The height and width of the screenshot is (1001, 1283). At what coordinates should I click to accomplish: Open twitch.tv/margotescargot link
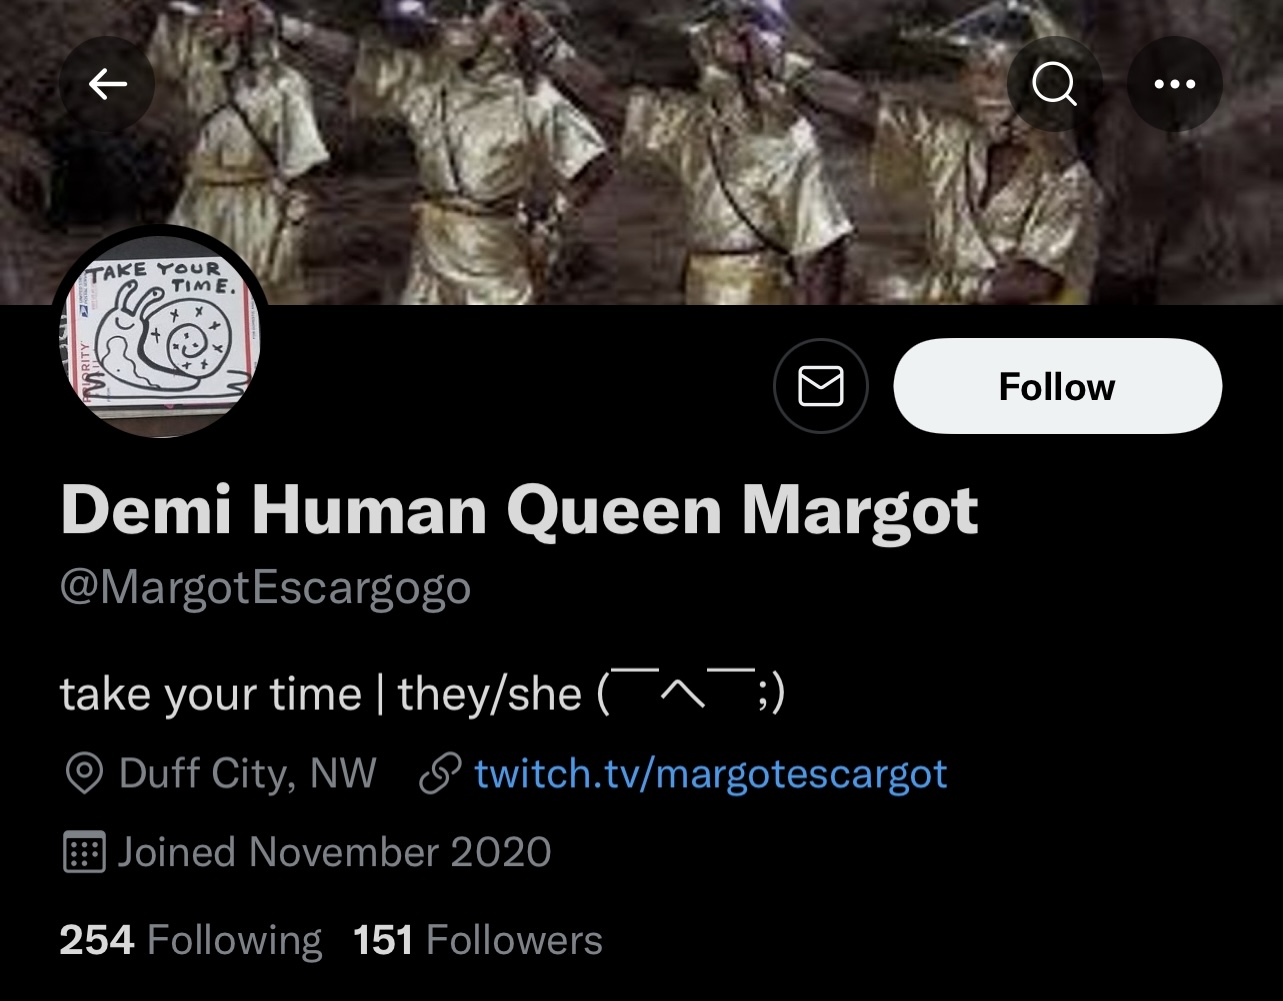[x=710, y=774]
